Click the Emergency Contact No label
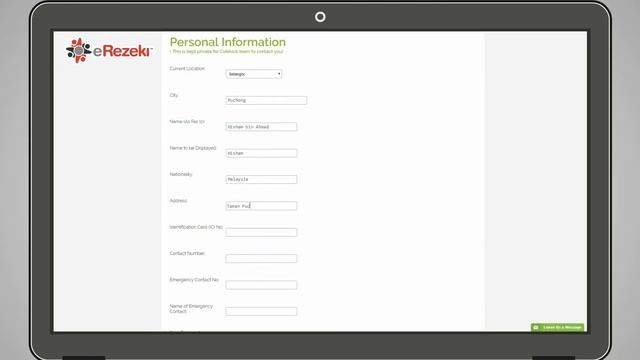This screenshot has width=640, height=360. (x=194, y=280)
